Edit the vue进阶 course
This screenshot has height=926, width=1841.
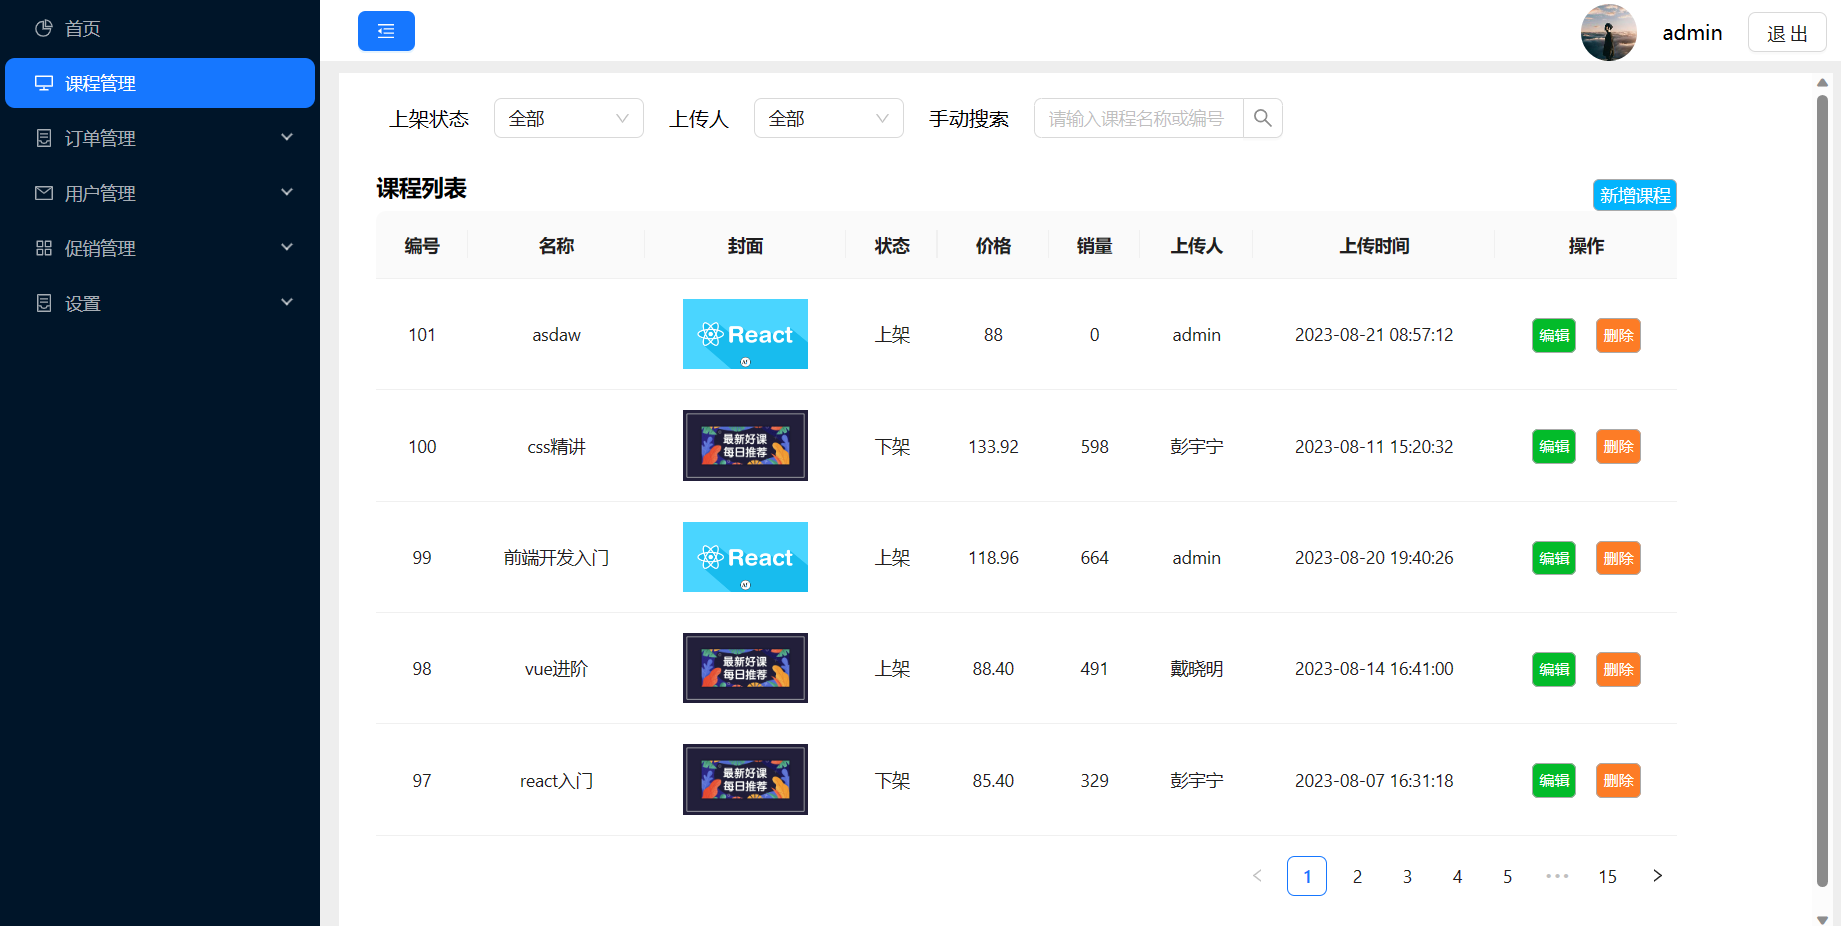(1554, 669)
